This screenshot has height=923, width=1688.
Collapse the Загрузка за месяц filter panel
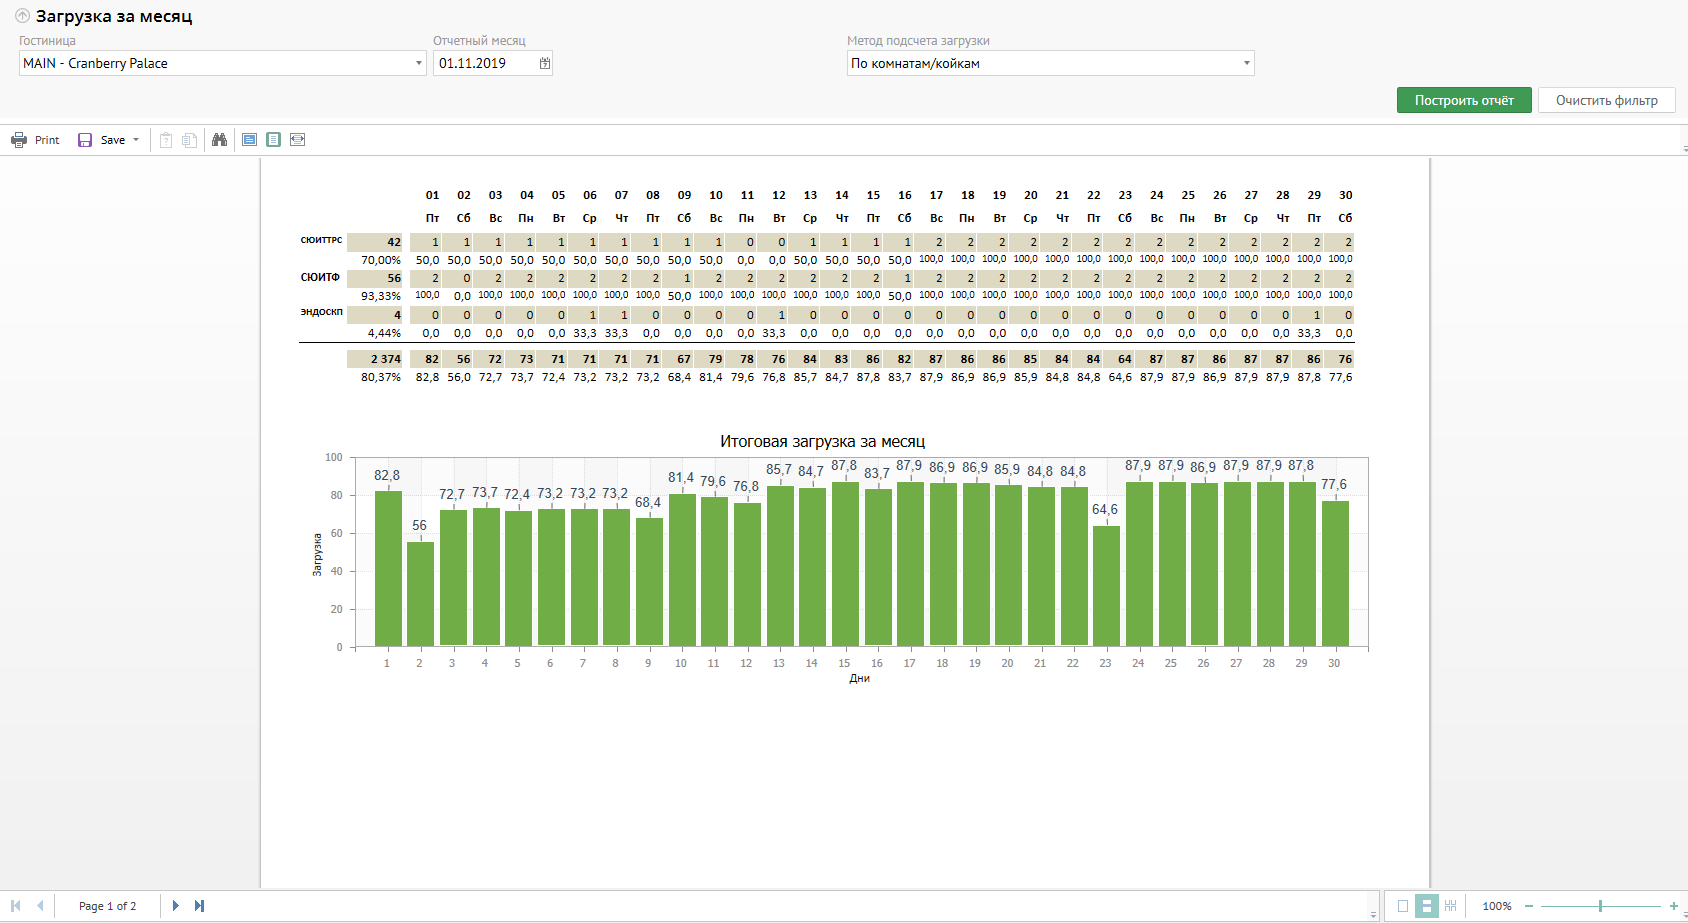click(22, 16)
